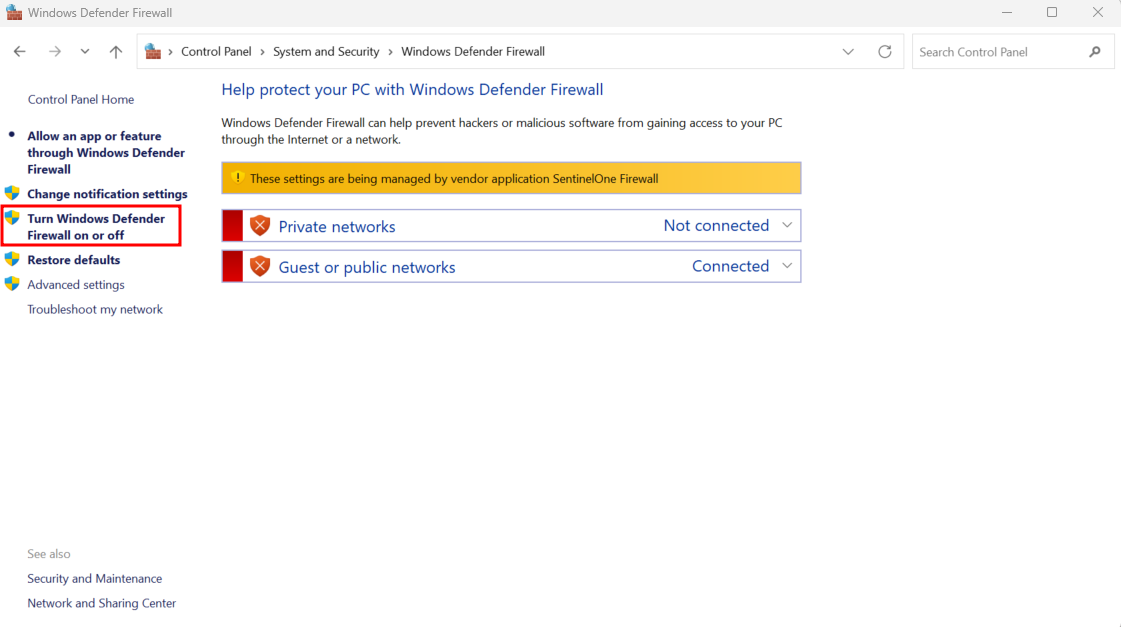
Task: Click the Guest or public networks shield icon
Action: click(260, 267)
